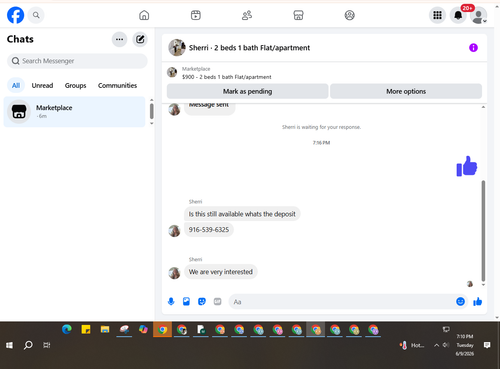This screenshot has height=369, width=500.
Task: Click the small seen-by avatar under the messages
Action: tap(470, 284)
